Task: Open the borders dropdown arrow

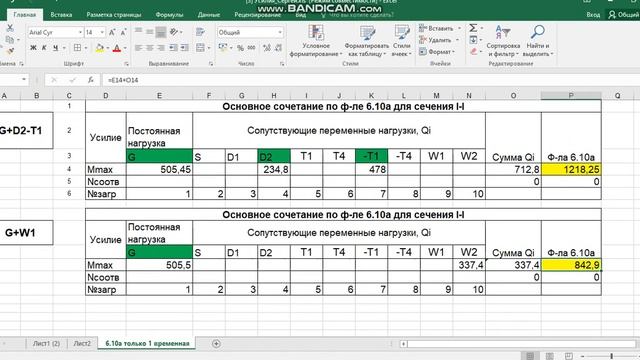Action: point(86,48)
